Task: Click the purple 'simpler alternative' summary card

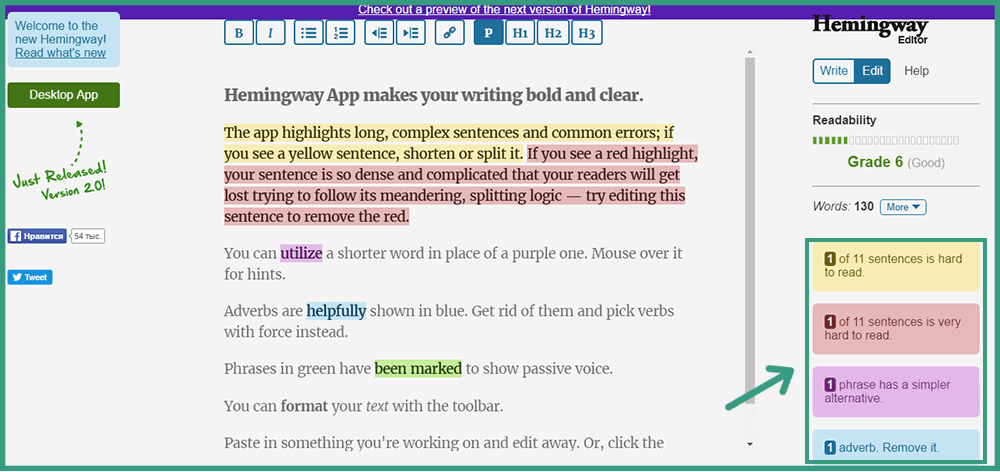Action: 895,392
